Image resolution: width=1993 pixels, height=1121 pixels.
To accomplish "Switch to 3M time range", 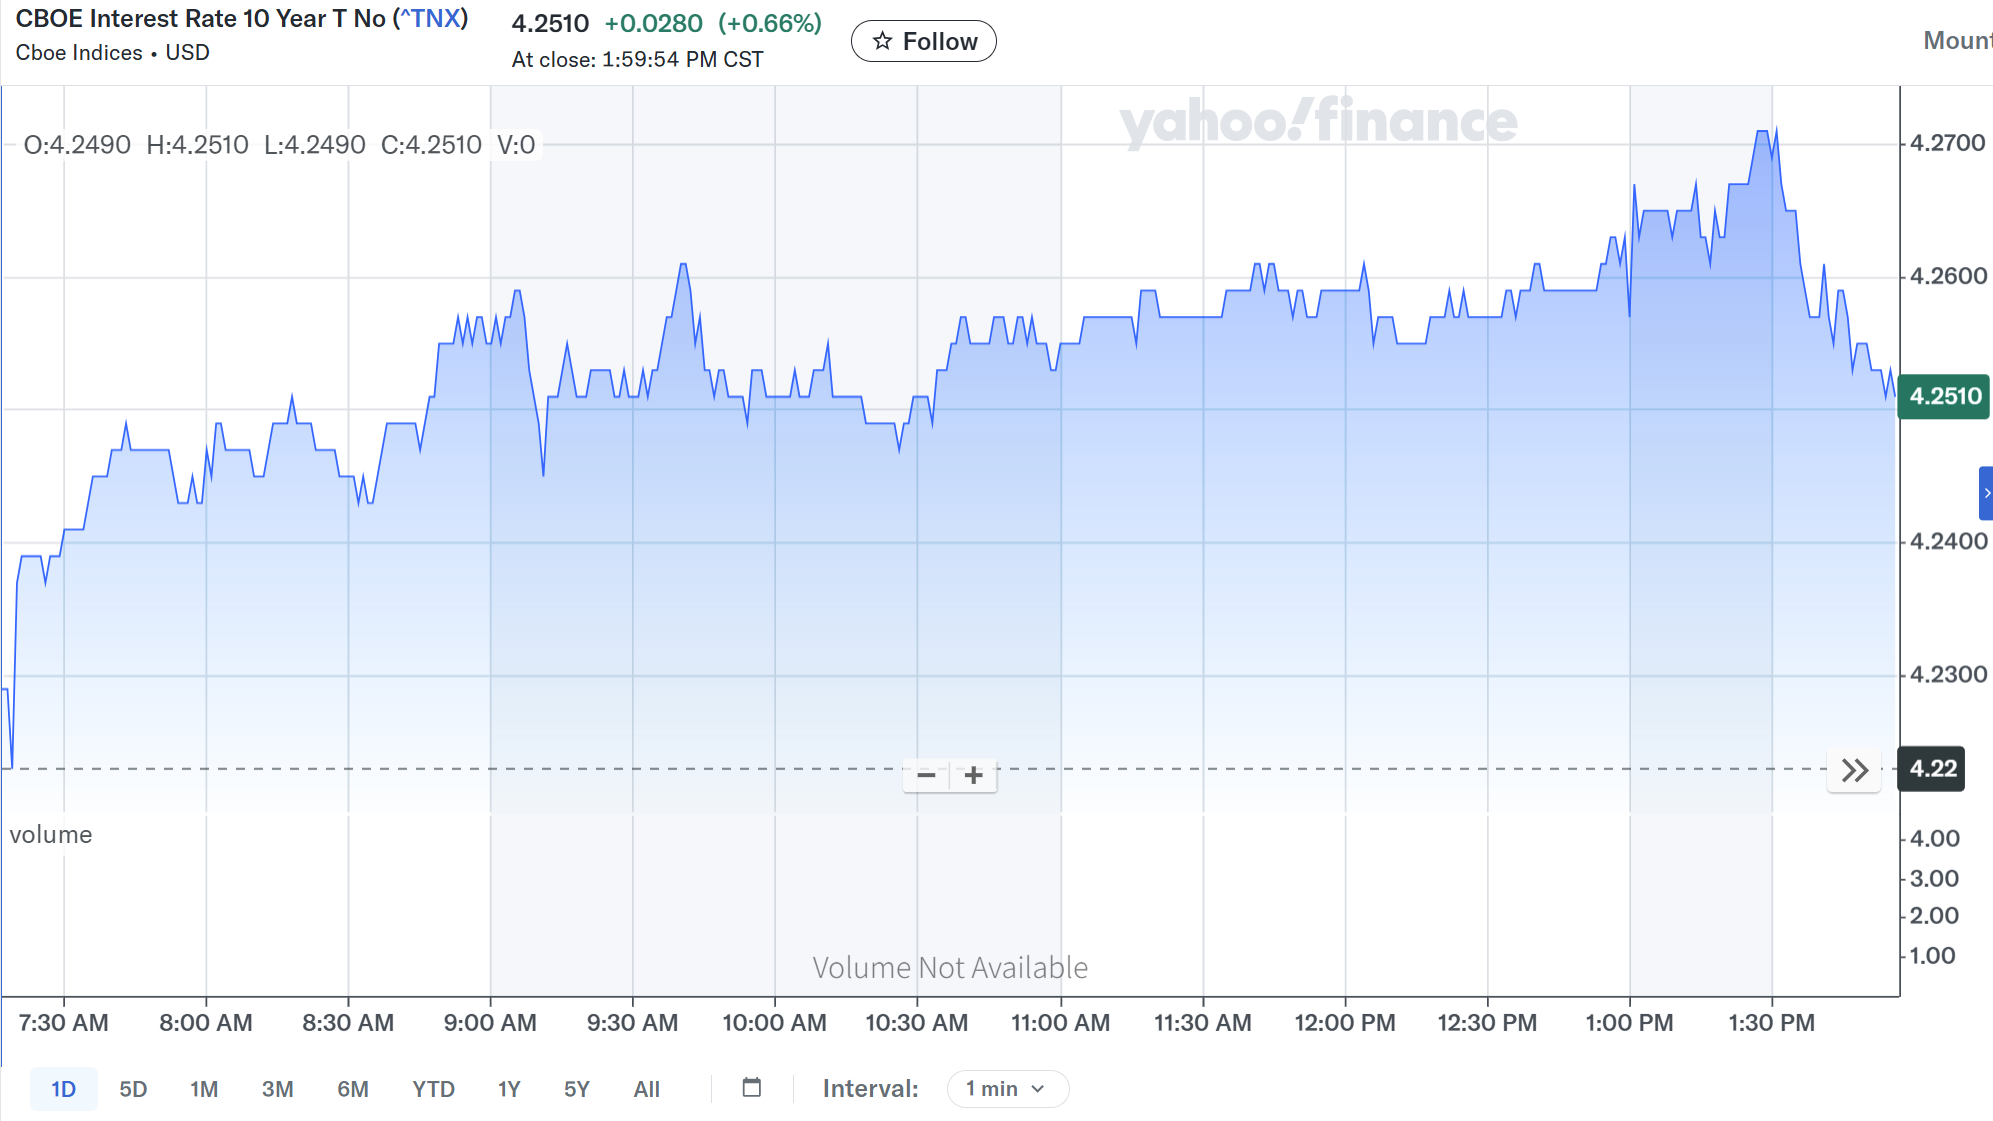I will coord(277,1089).
